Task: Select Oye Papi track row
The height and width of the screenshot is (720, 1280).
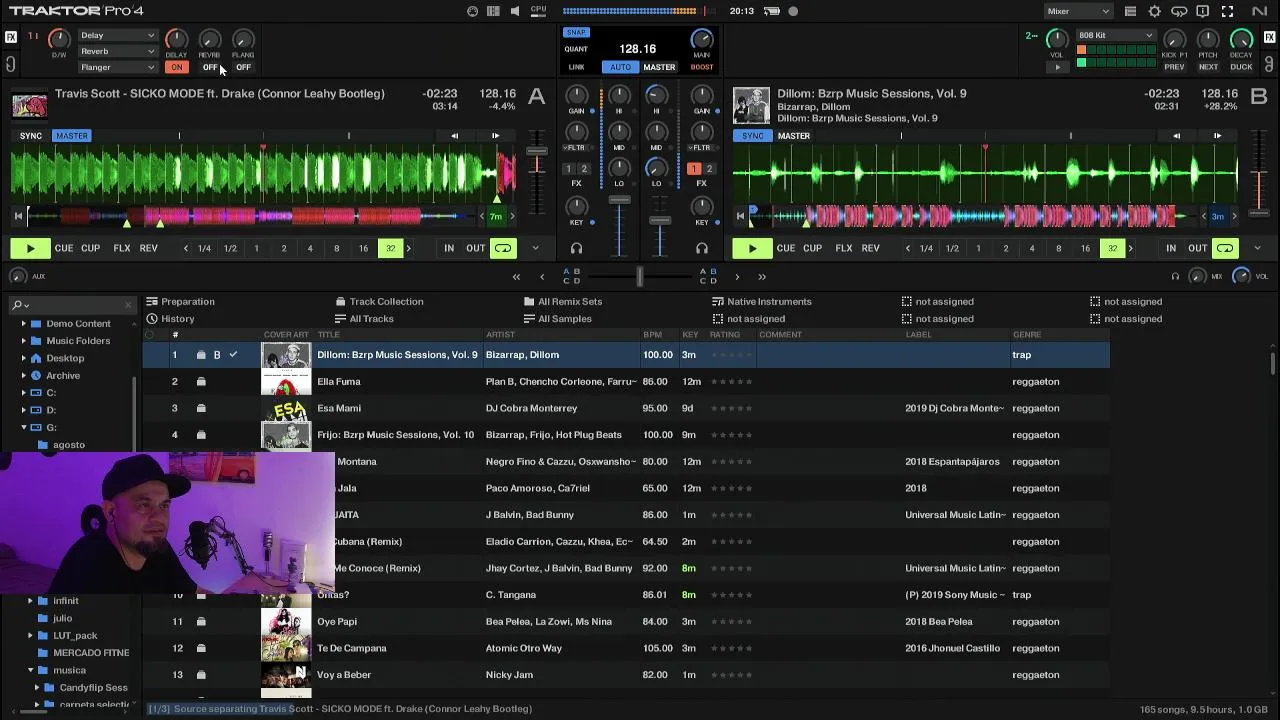Action: (626, 621)
